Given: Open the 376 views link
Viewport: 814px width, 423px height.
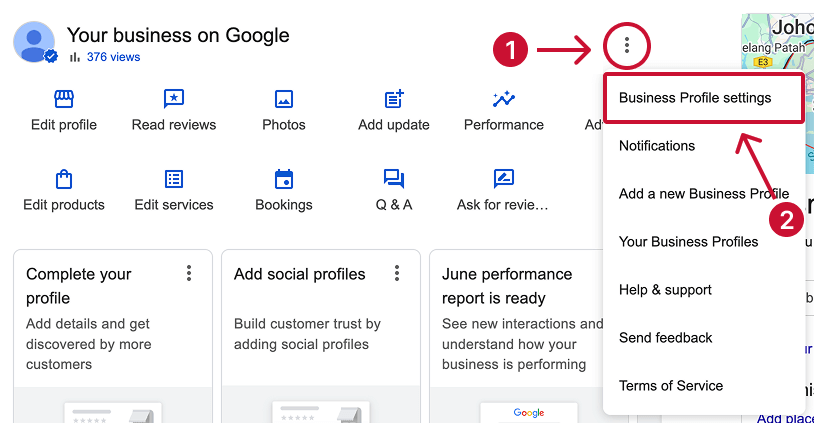Looking at the screenshot, I should 113,57.
